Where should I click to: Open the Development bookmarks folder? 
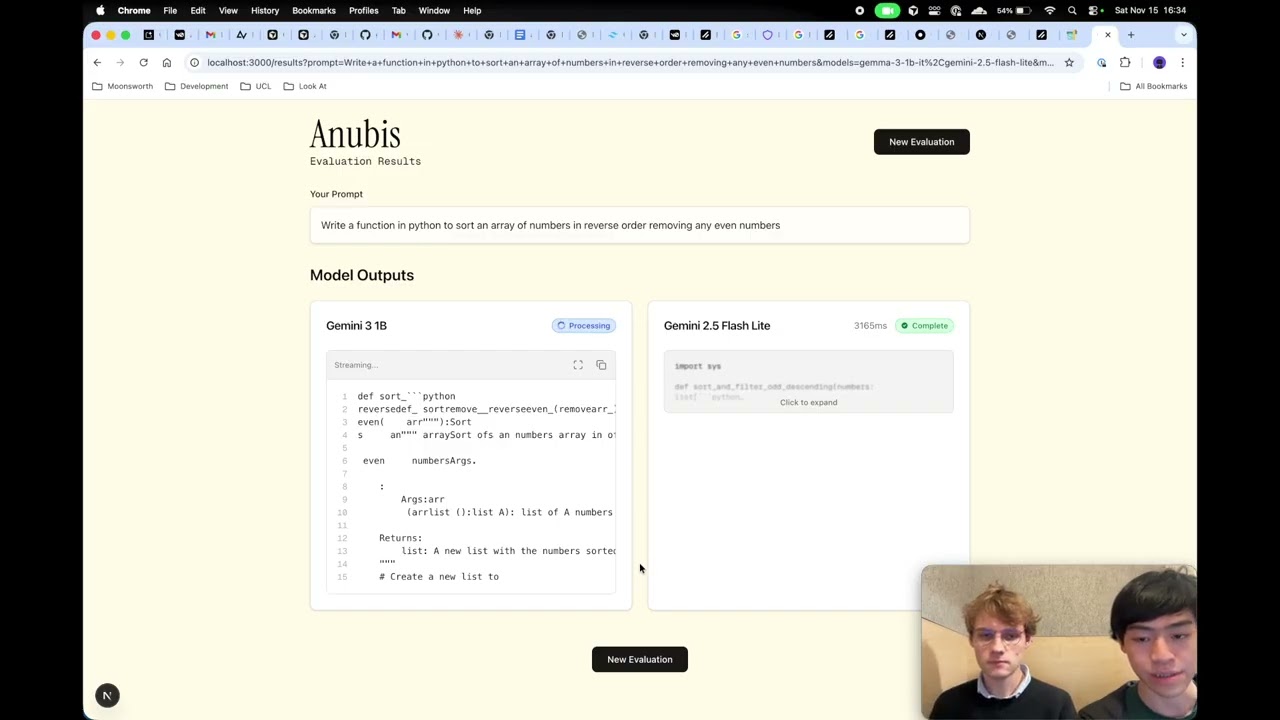(x=197, y=86)
